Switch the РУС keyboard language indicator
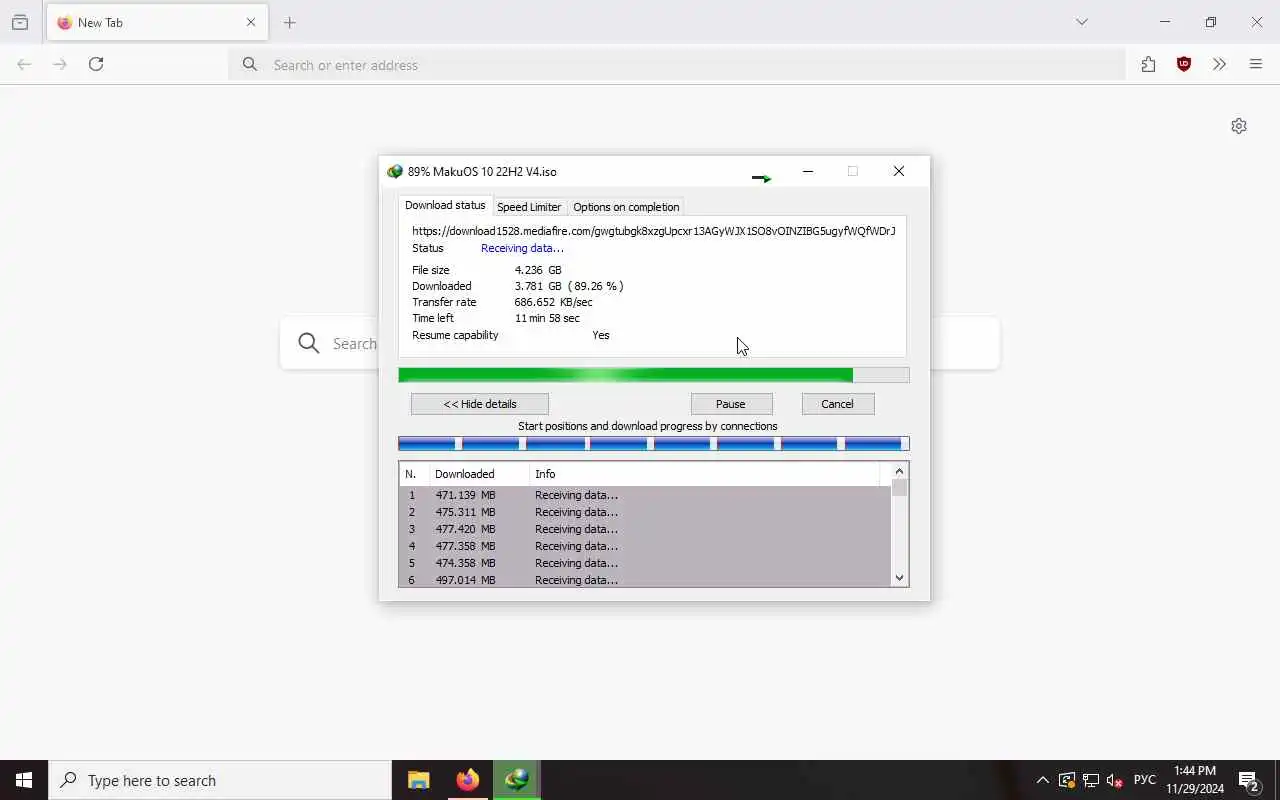Image resolution: width=1280 pixels, height=800 pixels. click(1145, 780)
